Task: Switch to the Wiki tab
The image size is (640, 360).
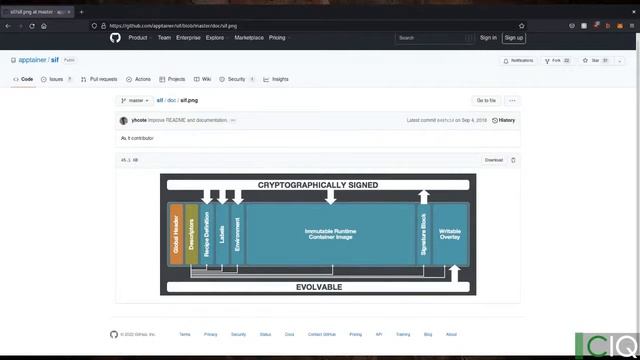Action: (202, 79)
